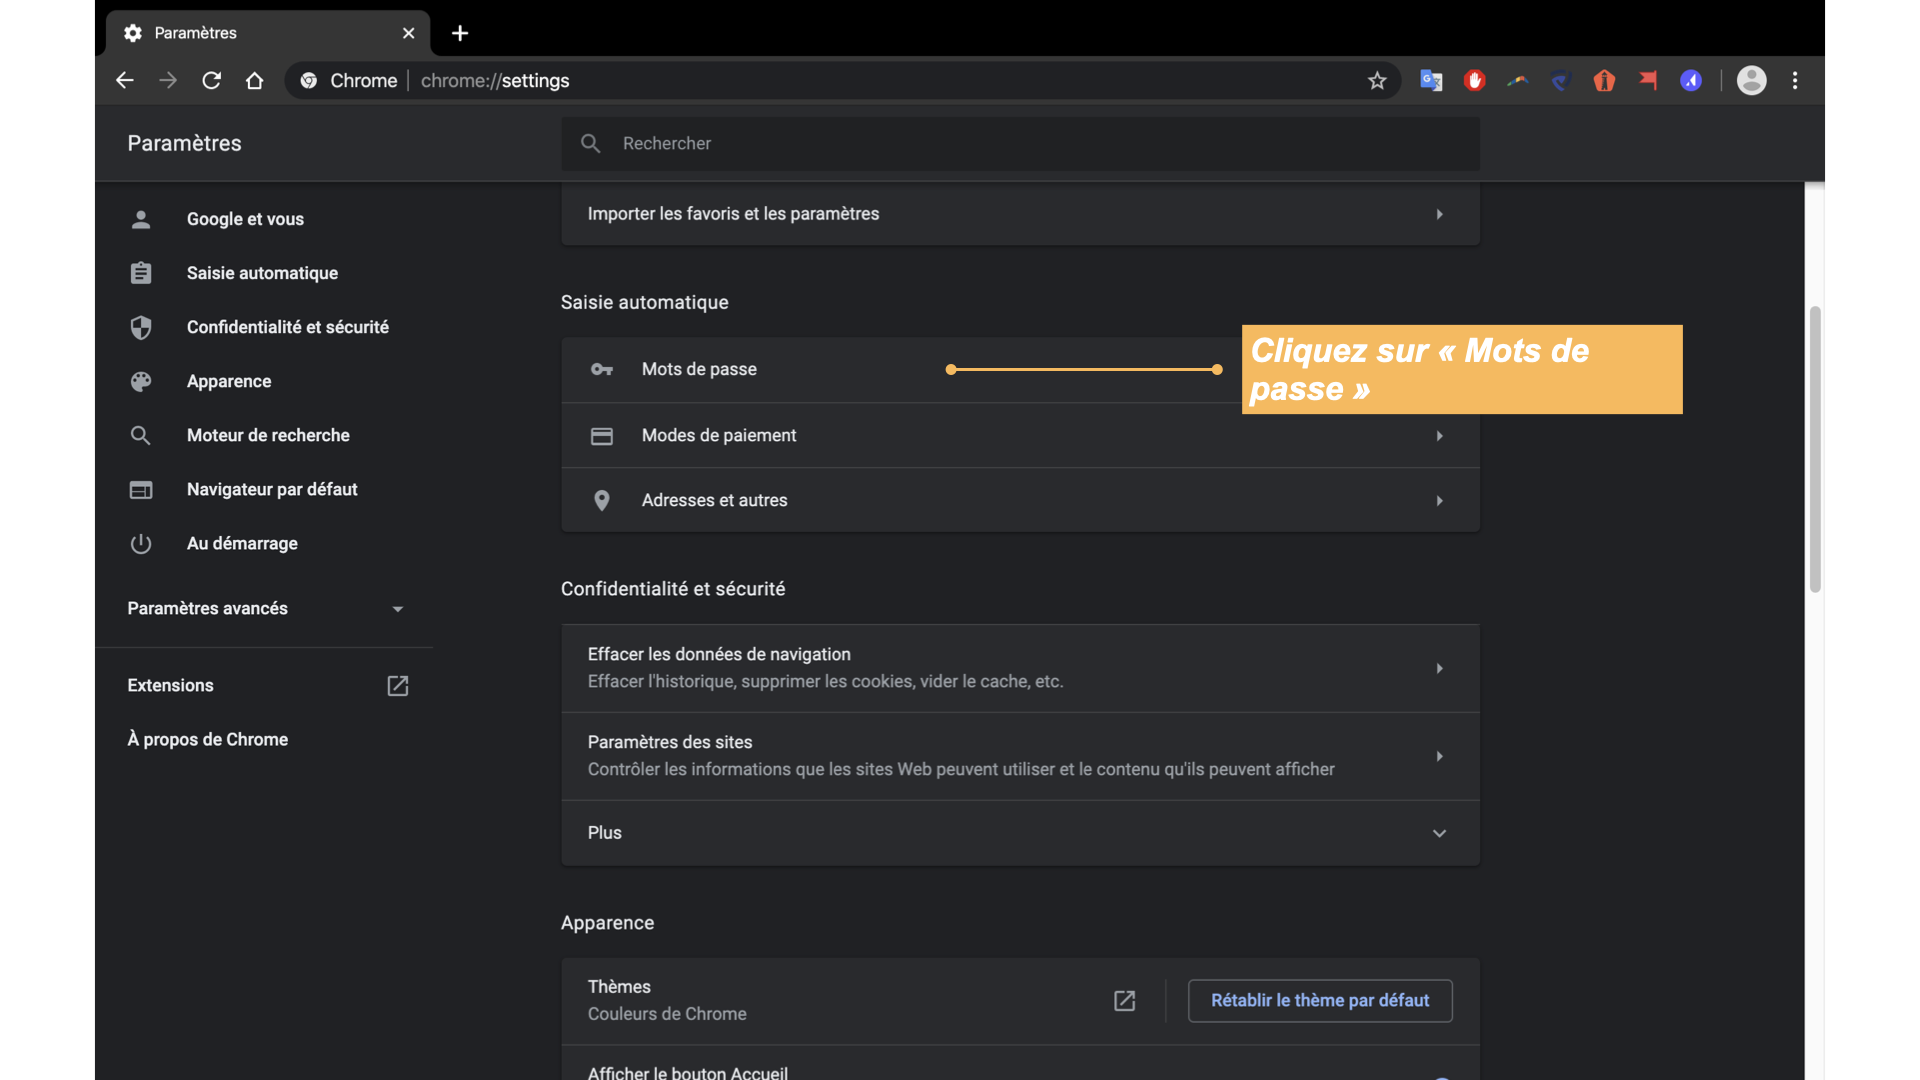
Task: Open Apparence in sidebar
Action: tap(229, 381)
